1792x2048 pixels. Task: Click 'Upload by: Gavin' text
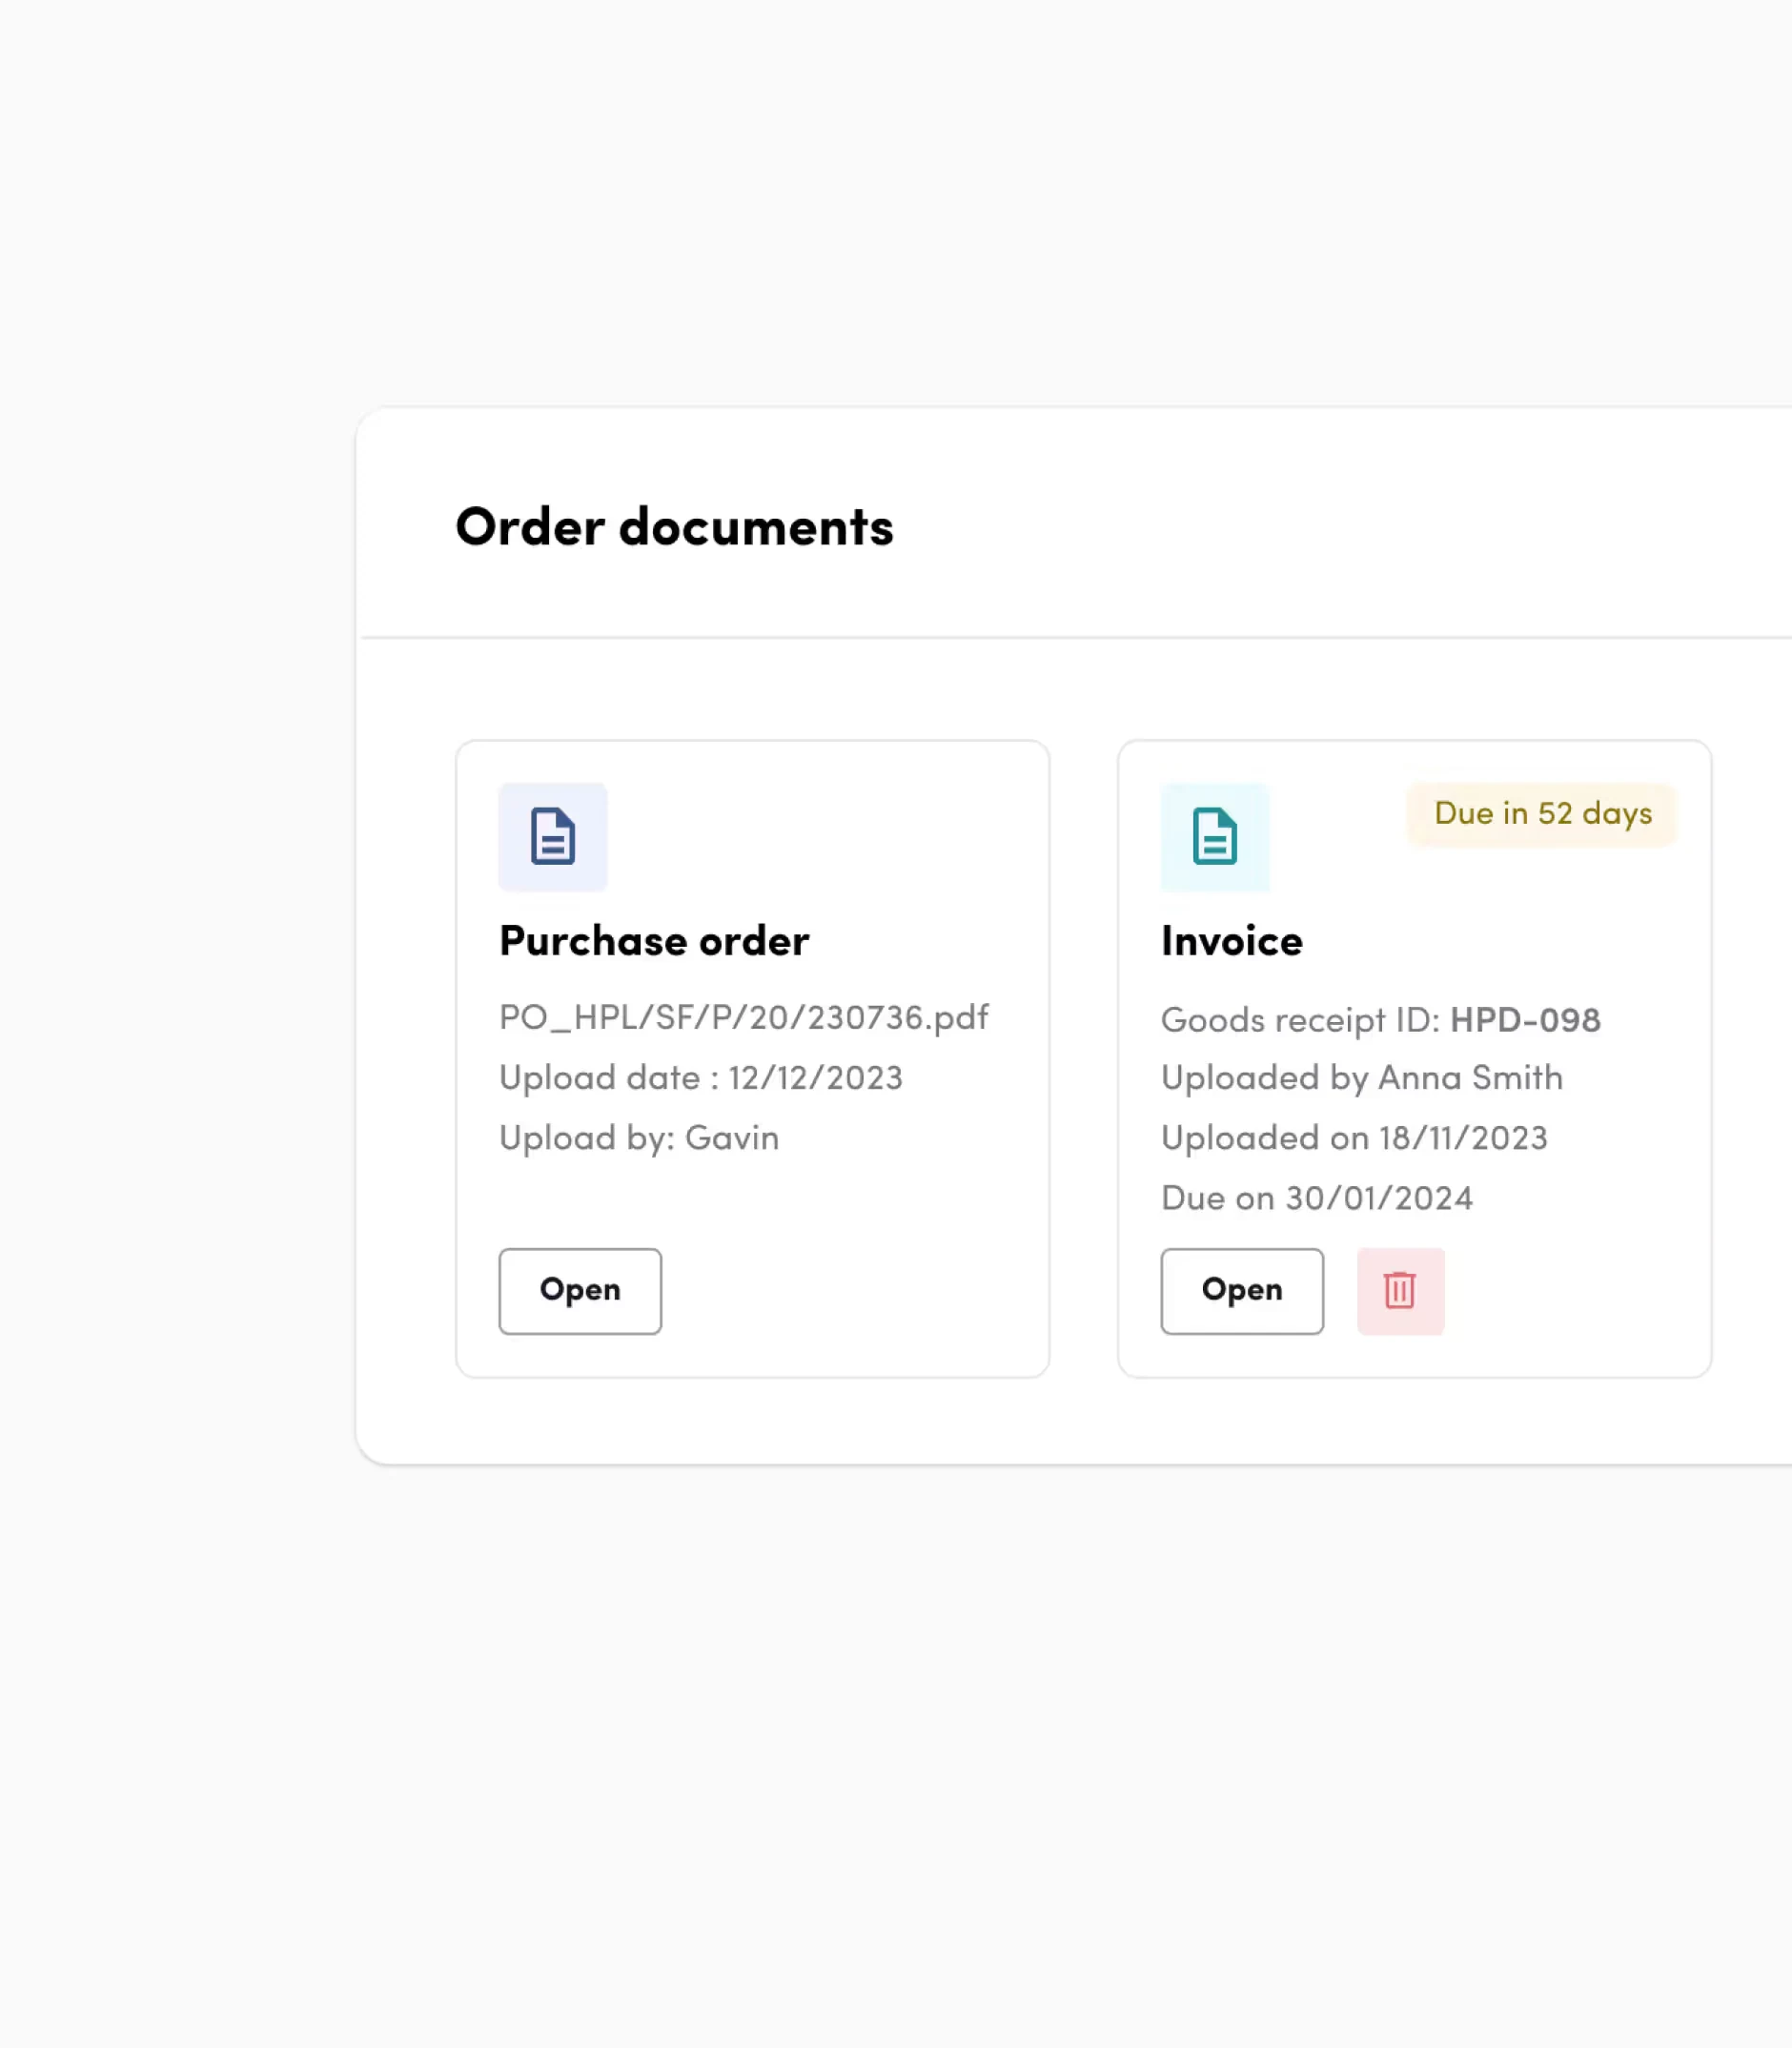click(x=639, y=1139)
